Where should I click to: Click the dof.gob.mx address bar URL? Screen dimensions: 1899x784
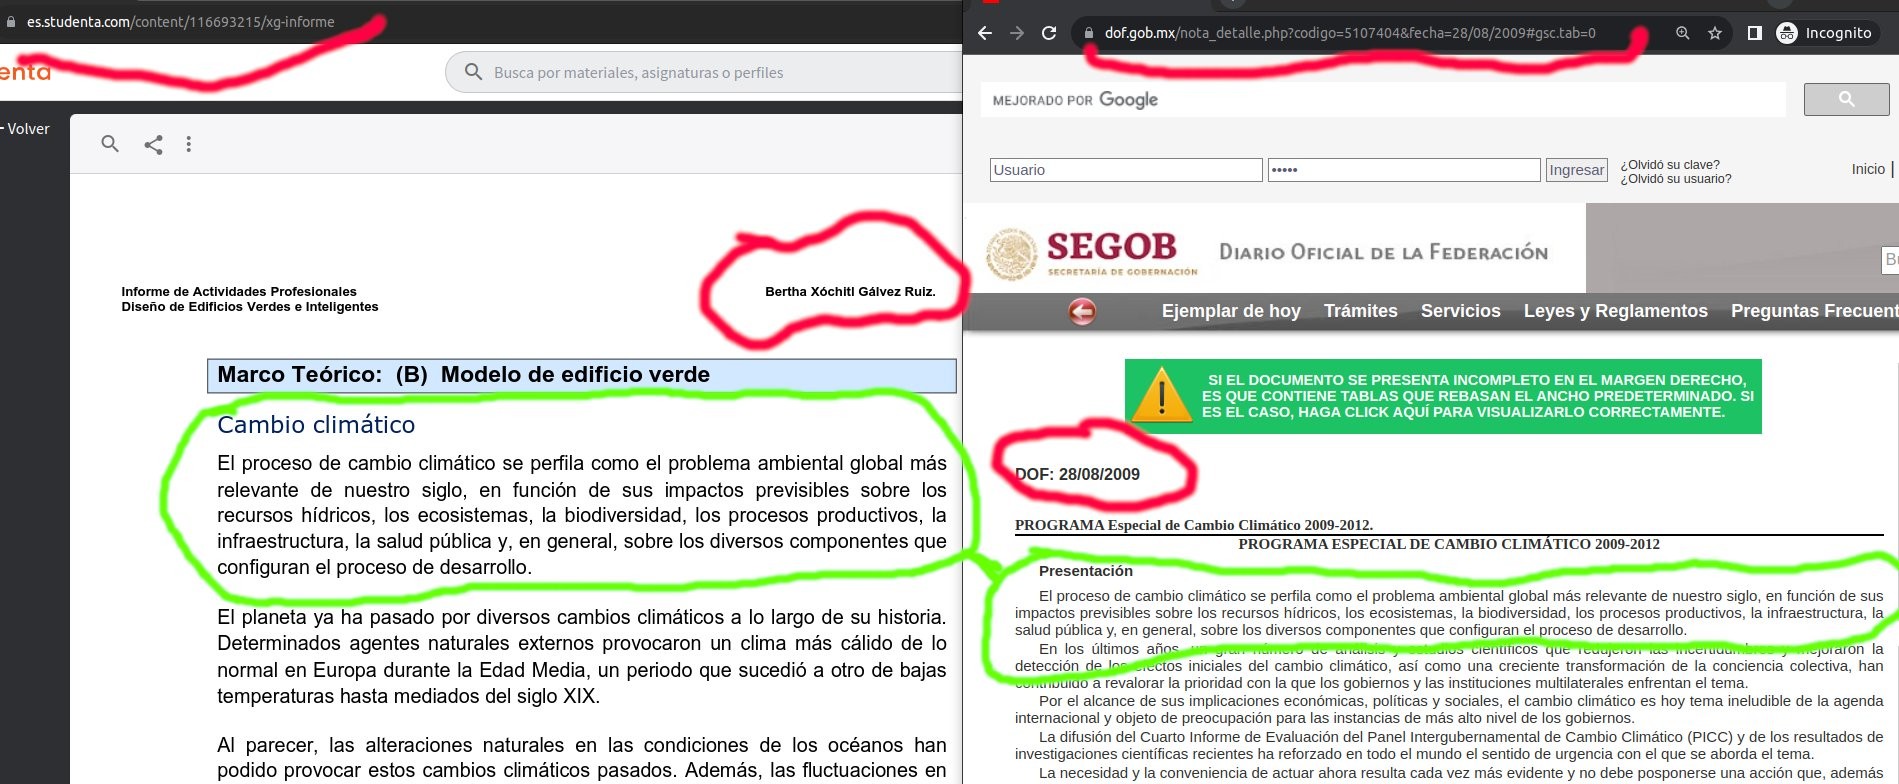1350,33
